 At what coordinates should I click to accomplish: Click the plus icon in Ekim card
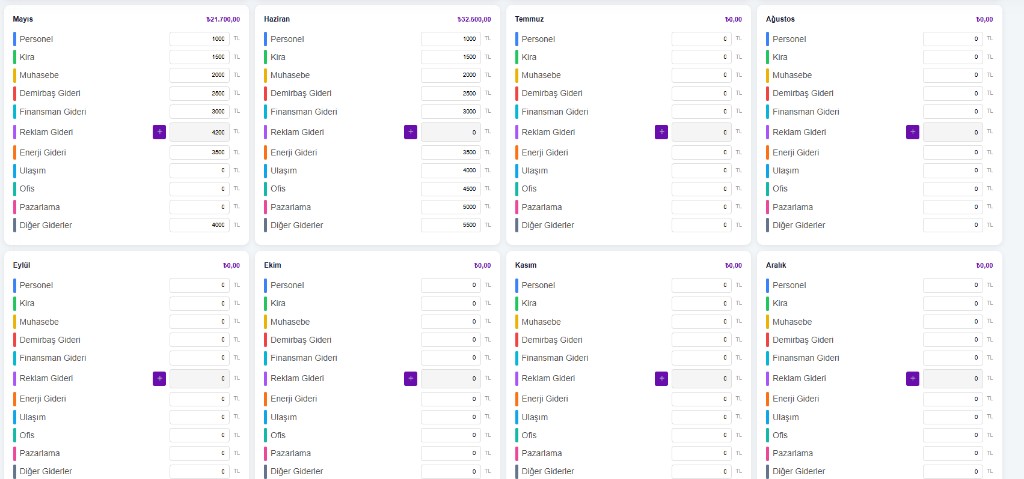(410, 378)
